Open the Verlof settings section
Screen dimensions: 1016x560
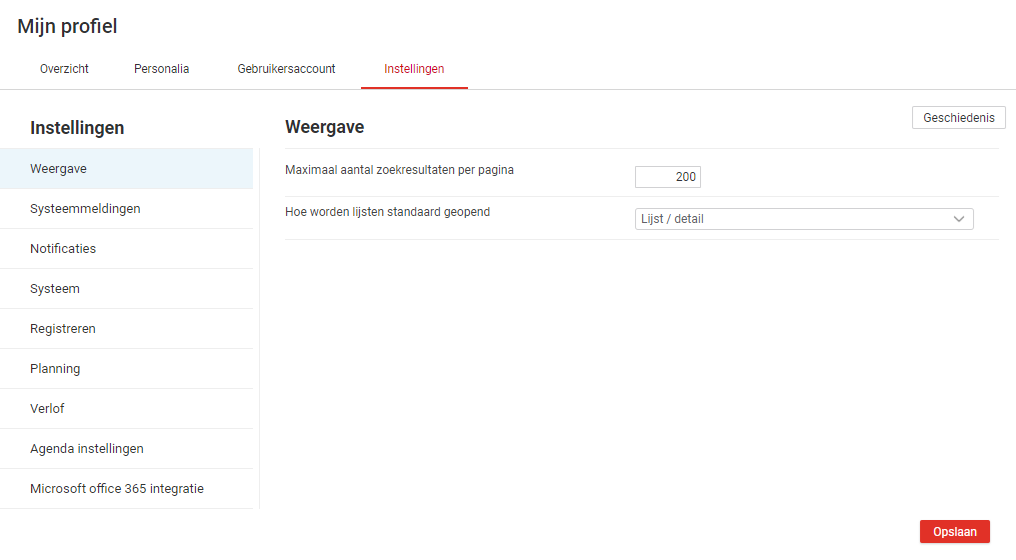coord(47,409)
